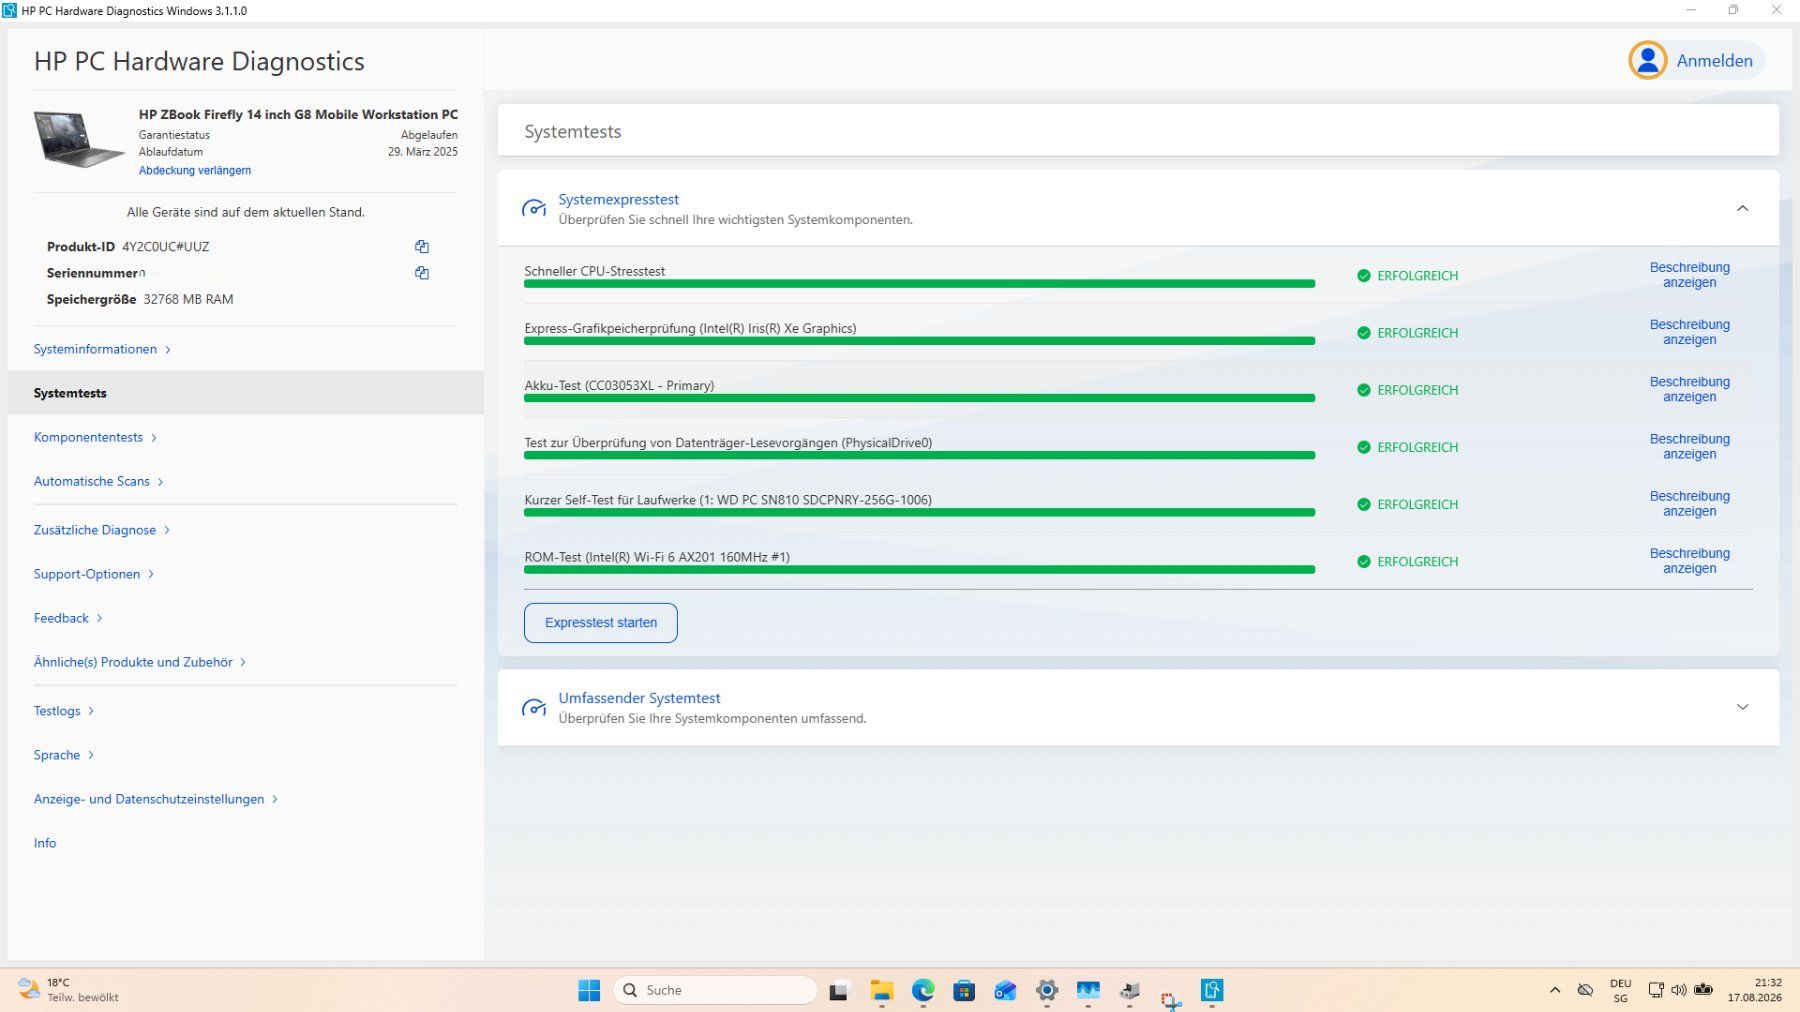The image size is (1800, 1012).
Task: Expand Systeminformationen in the sidebar
Action: (102, 349)
